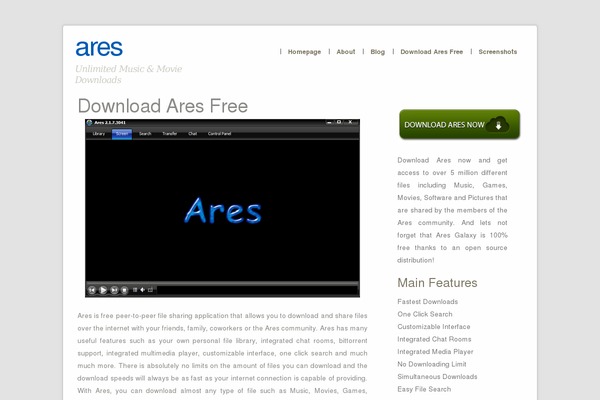Select the Control Panel tab in the Ares window
Image resolution: width=600 pixels, height=400 pixels.
click(219, 134)
